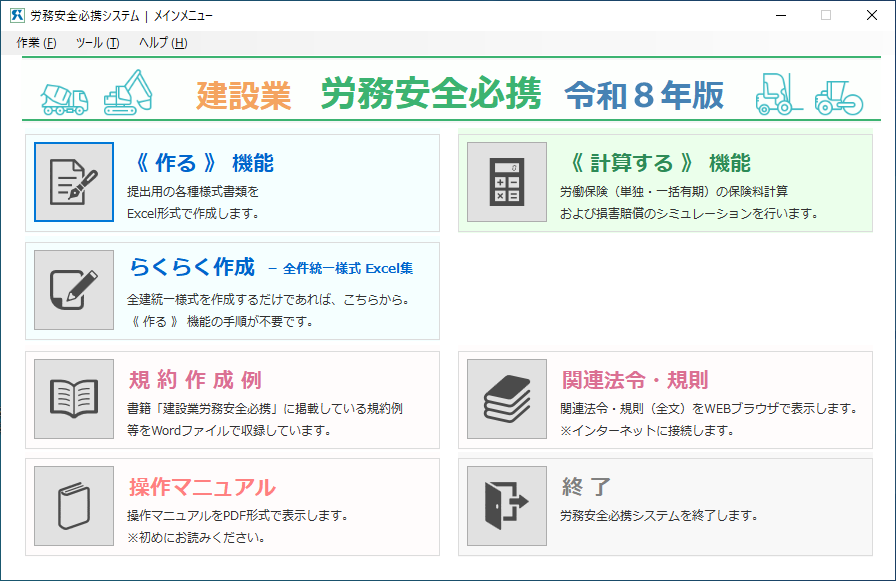896x581 pixels.
Task: Open the 関連法令・規則 title link
Action: [x=635, y=380]
